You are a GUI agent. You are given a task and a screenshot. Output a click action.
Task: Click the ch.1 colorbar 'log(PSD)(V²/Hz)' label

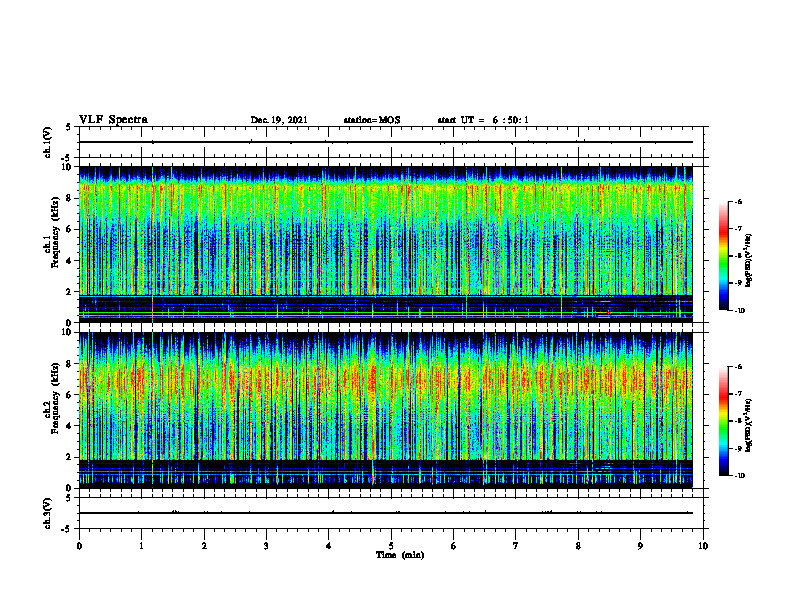(x=748, y=261)
